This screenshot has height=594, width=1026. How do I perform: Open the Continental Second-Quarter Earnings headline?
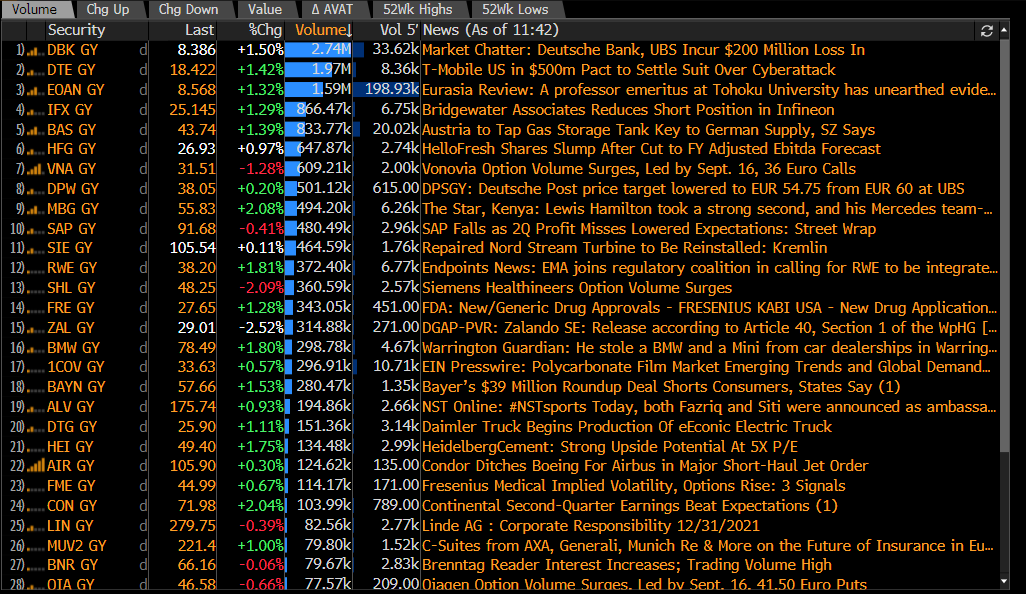(x=630, y=506)
